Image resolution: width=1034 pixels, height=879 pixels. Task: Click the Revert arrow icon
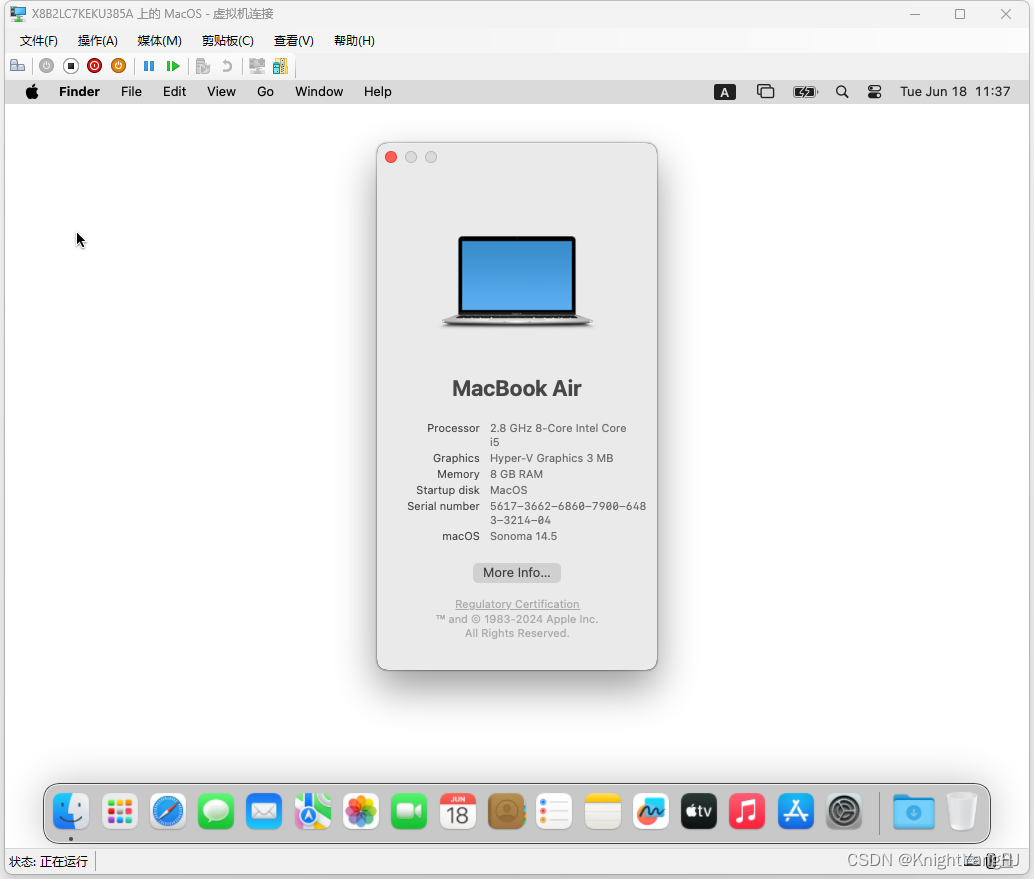click(x=227, y=66)
